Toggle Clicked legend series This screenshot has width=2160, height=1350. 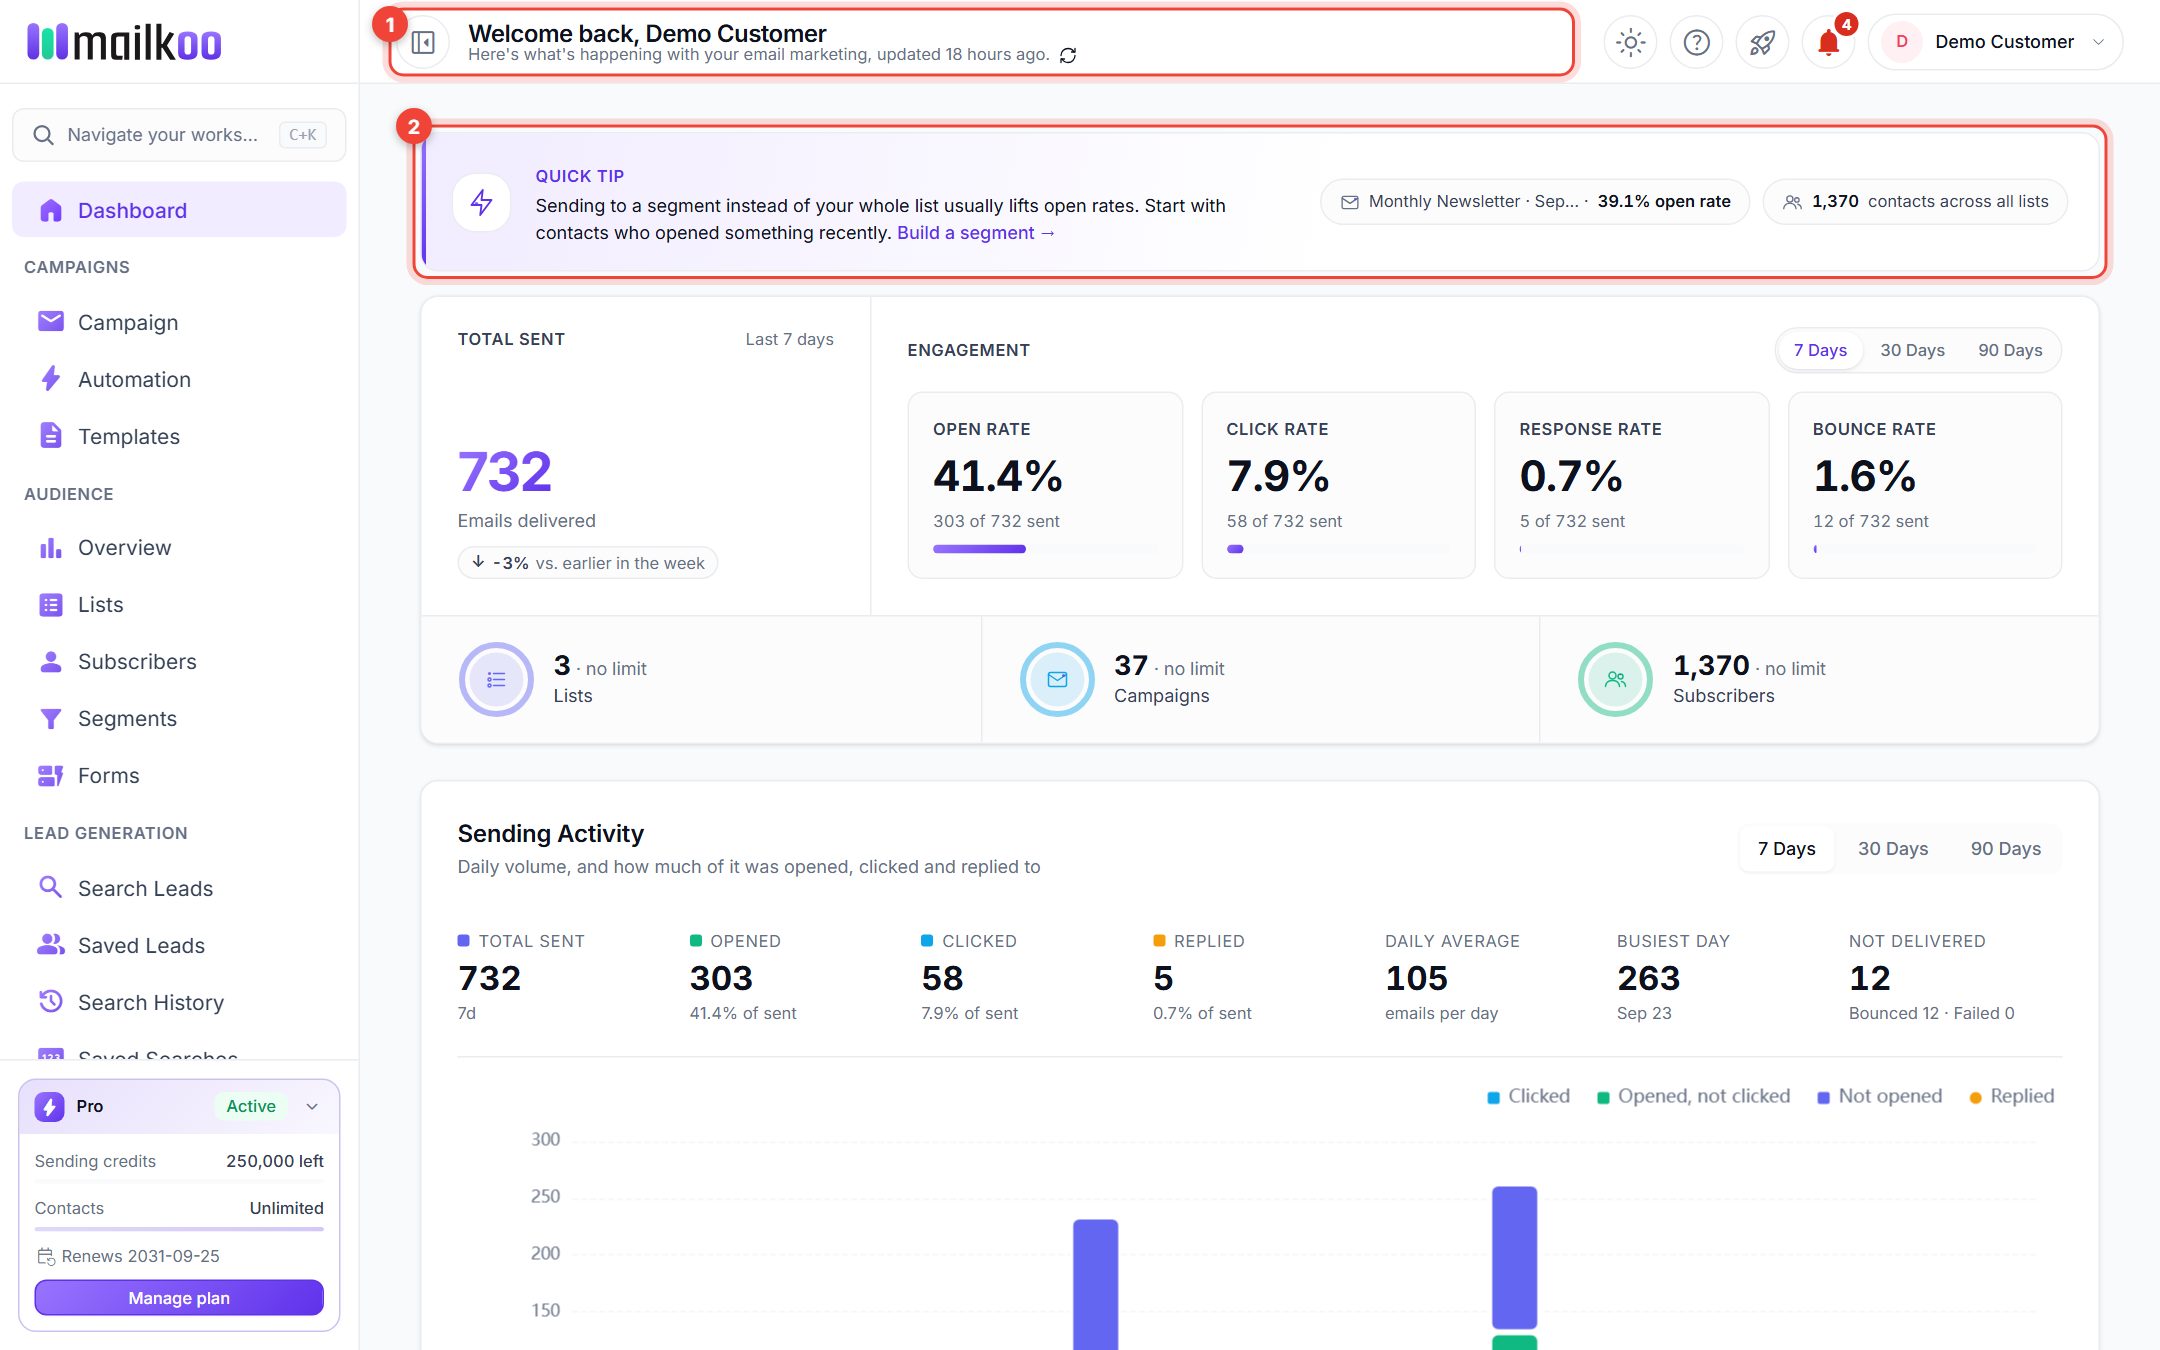[1528, 1097]
